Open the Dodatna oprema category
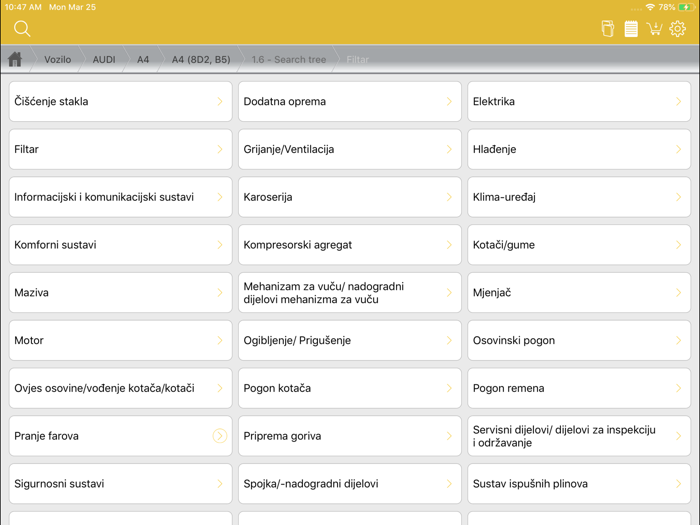This screenshot has height=525, width=700. click(x=350, y=101)
